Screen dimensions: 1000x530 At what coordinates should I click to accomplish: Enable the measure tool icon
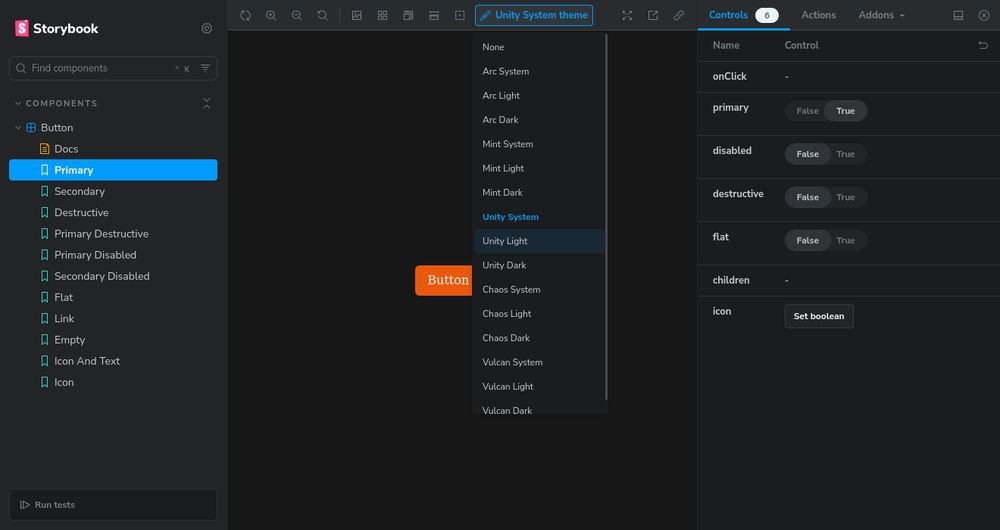tap(434, 15)
